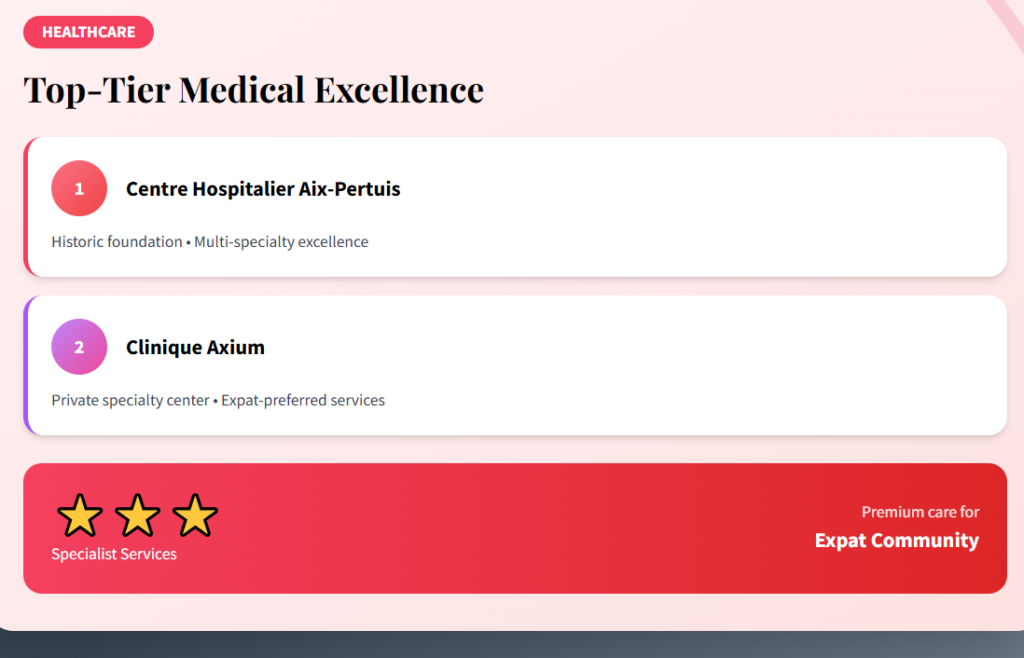Click the middle gold star icon

(138, 516)
